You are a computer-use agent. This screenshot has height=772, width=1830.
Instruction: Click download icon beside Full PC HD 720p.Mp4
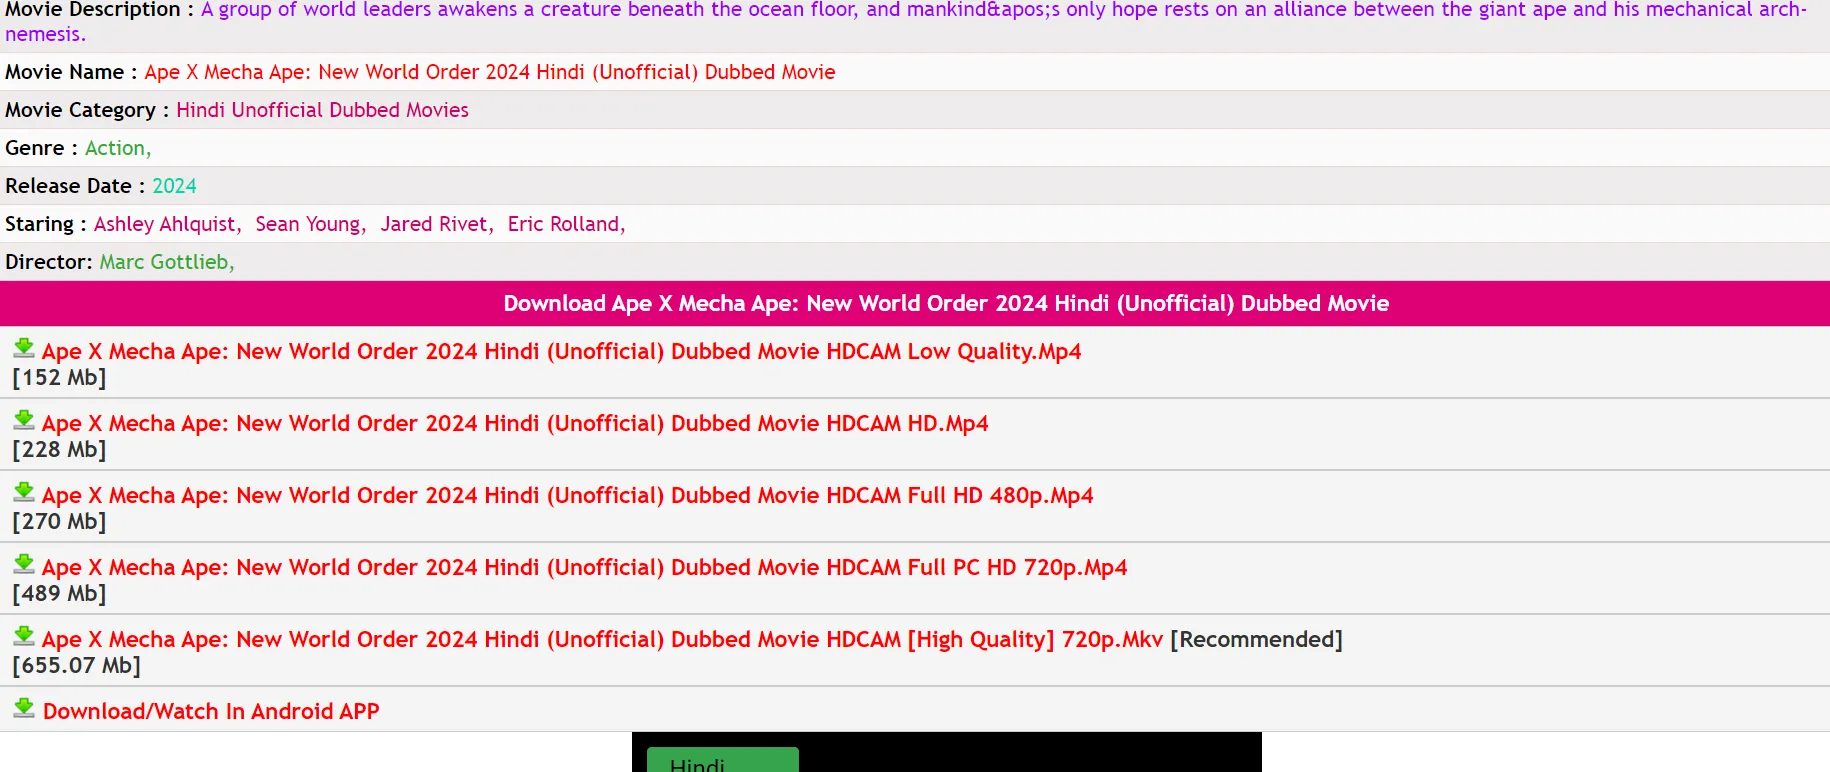[24, 564]
